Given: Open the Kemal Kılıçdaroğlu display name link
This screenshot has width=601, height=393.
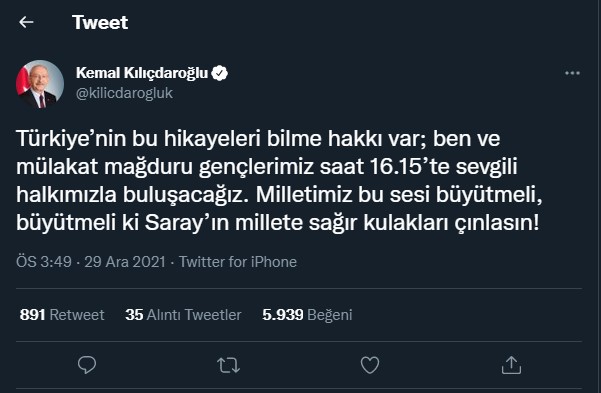Looking at the screenshot, I should coord(142,72).
